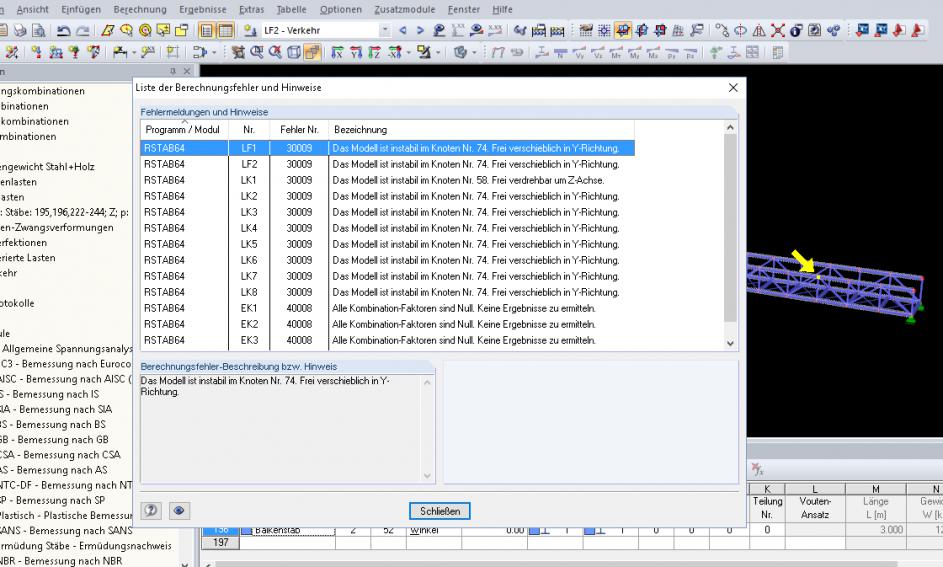The height and width of the screenshot is (567, 943).
Task: Click the Y view direction icon
Action: tap(356, 52)
